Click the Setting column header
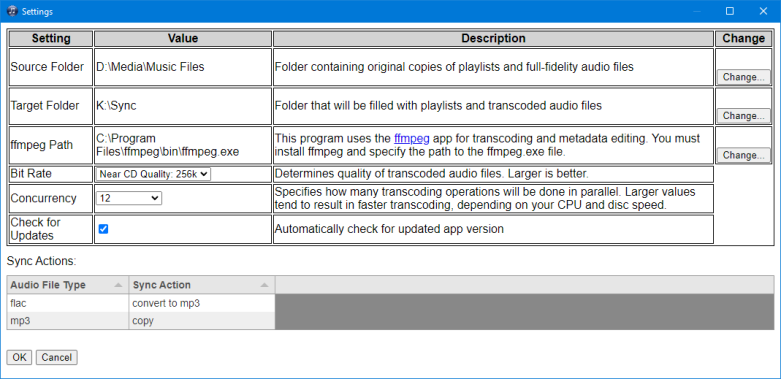Screen dimensions: 781x379 [x=51, y=38]
